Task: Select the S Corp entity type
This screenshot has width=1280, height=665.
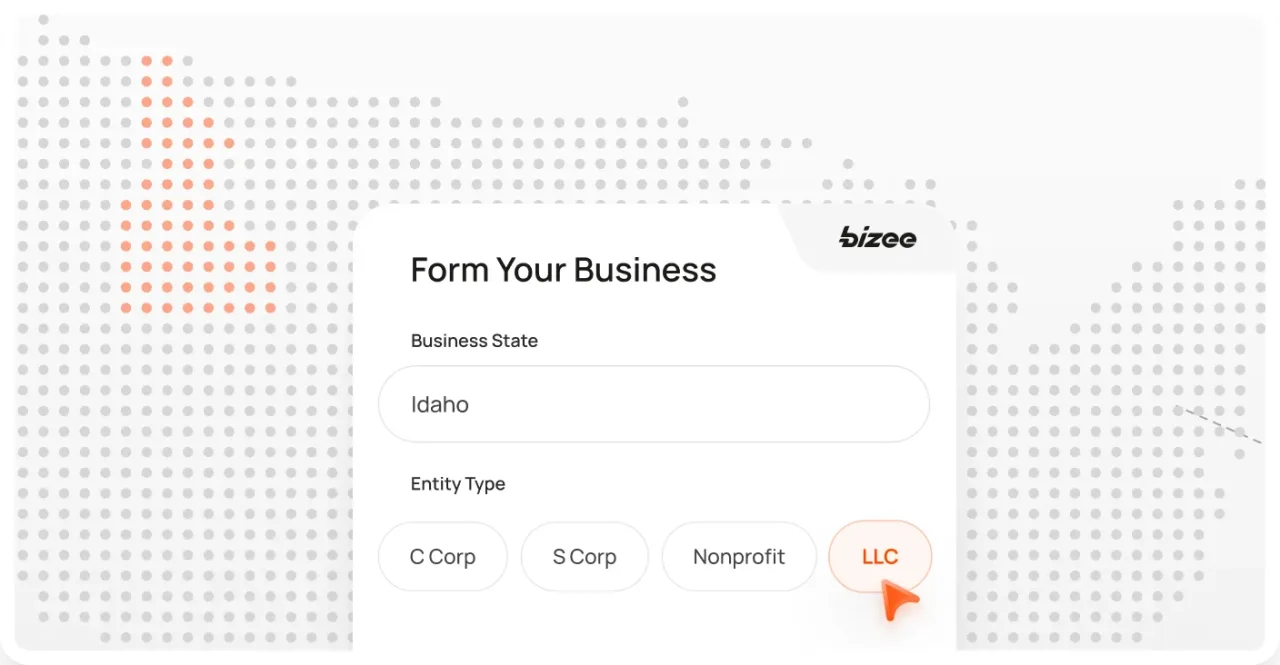Action: 584,556
